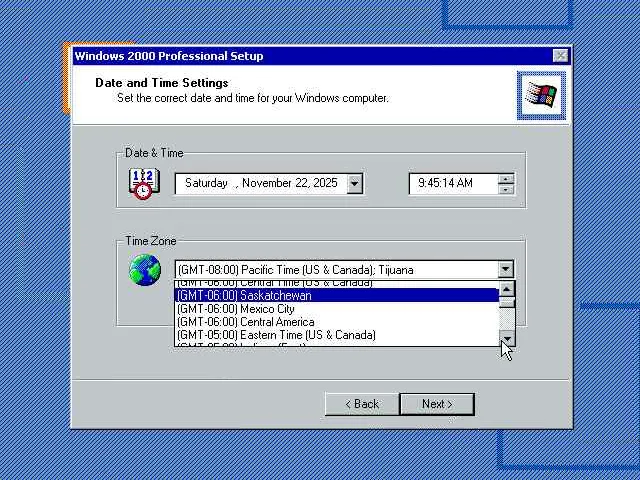The width and height of the screenshot is (640, 480).
Task: Select Central Time (US & Canada) entry
Action: tap(336, 284)
